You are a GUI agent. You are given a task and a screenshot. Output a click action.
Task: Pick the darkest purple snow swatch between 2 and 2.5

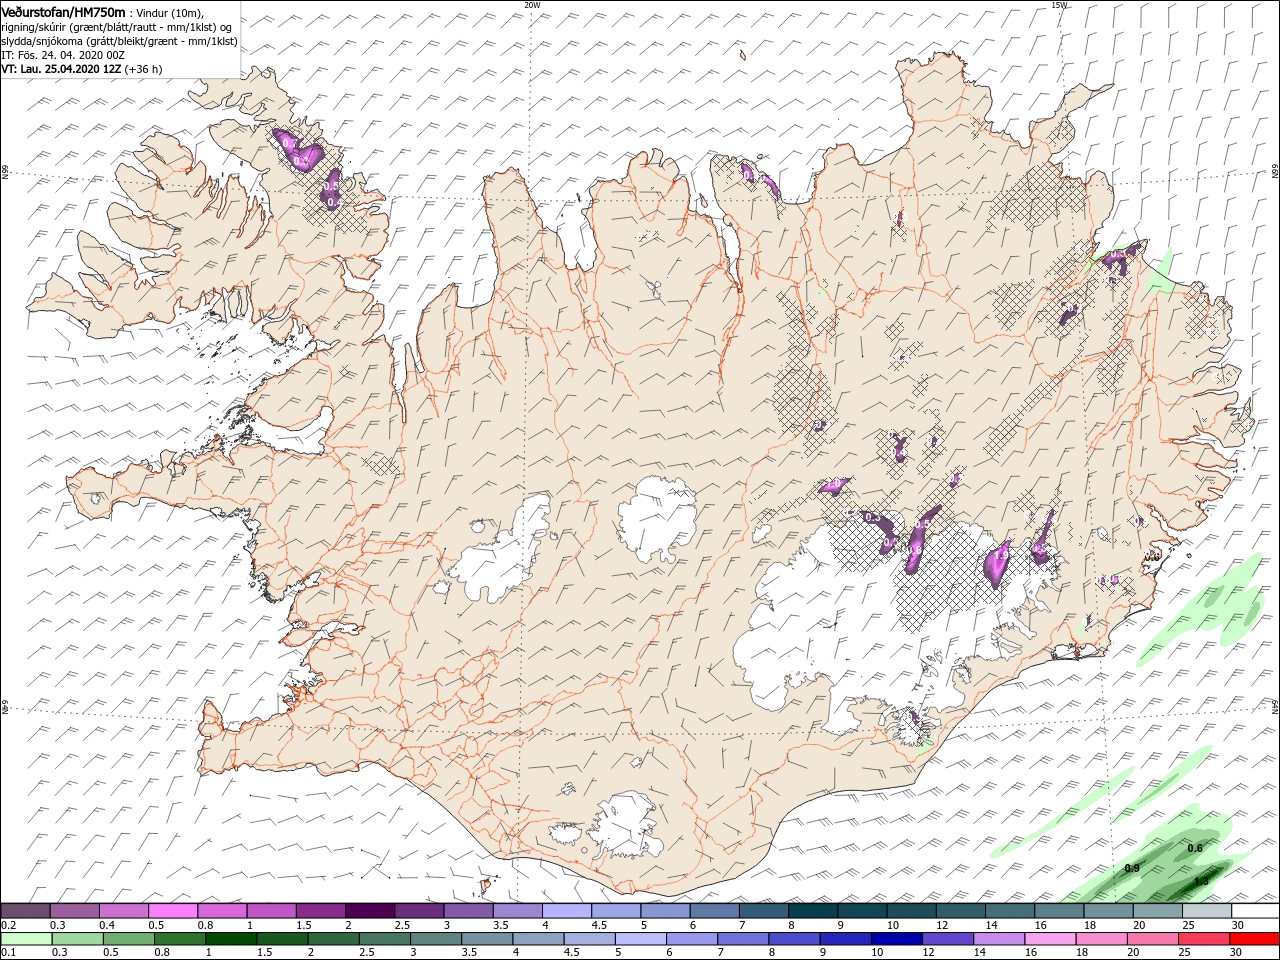tap(370, 911)
